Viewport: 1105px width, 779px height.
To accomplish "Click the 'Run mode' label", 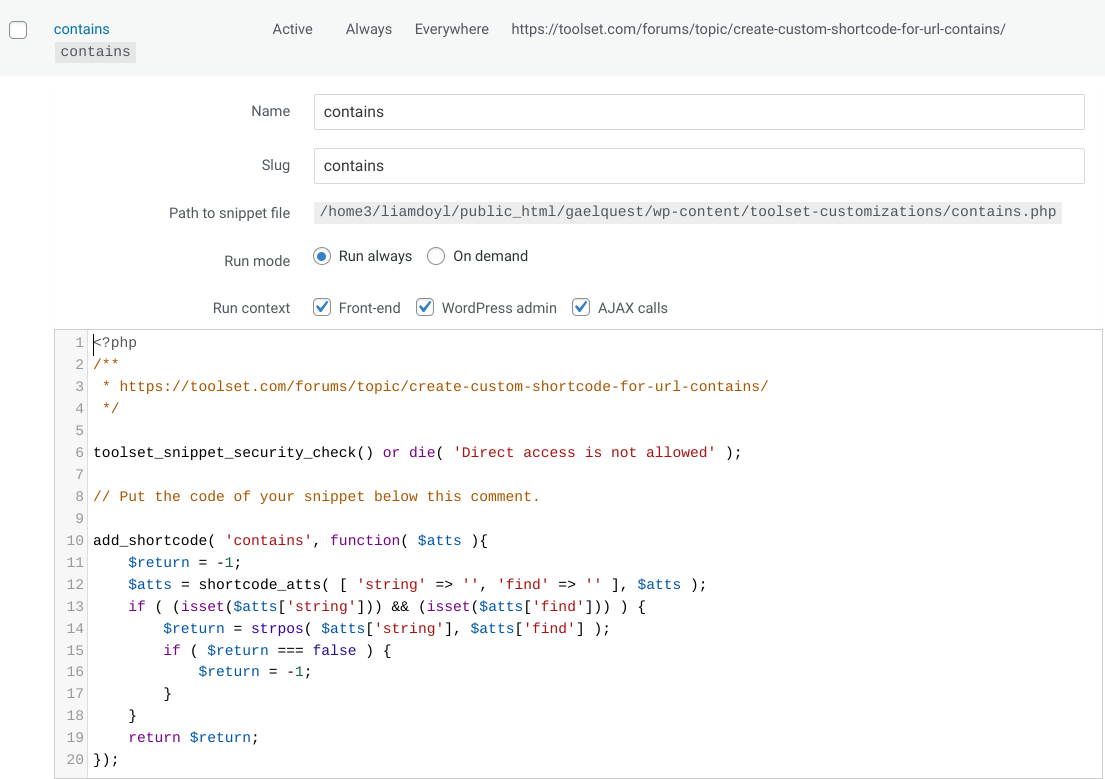I will pyautogui.click(x=257, y=261).
